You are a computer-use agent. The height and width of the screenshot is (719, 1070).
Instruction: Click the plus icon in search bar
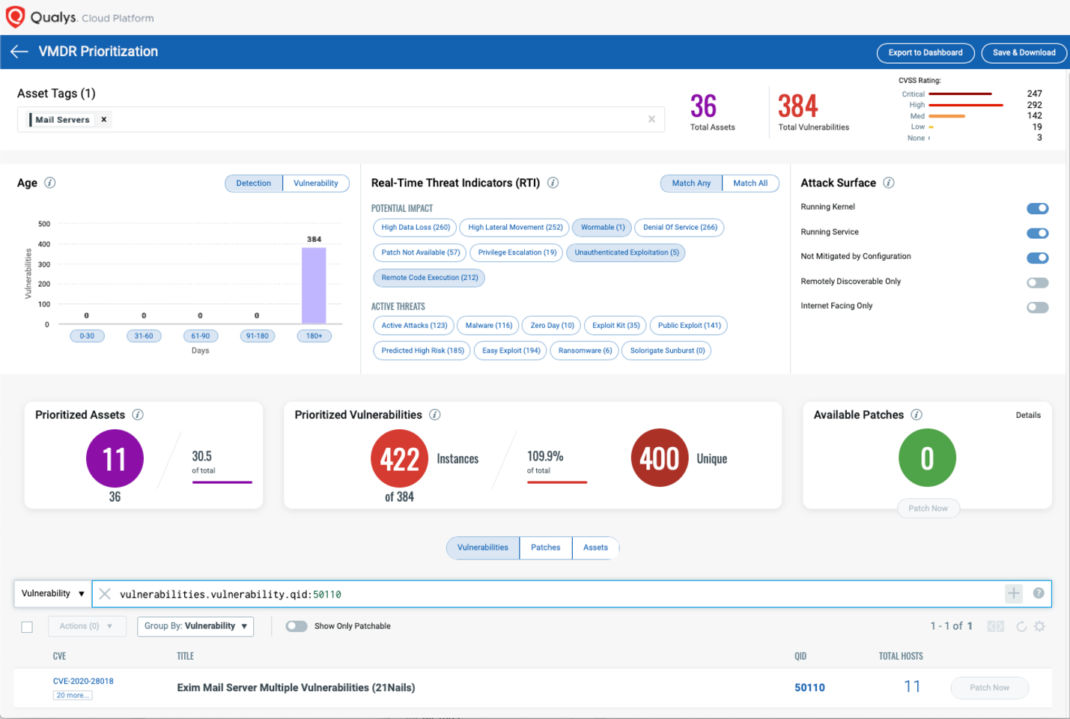[x=1013, y=593]
